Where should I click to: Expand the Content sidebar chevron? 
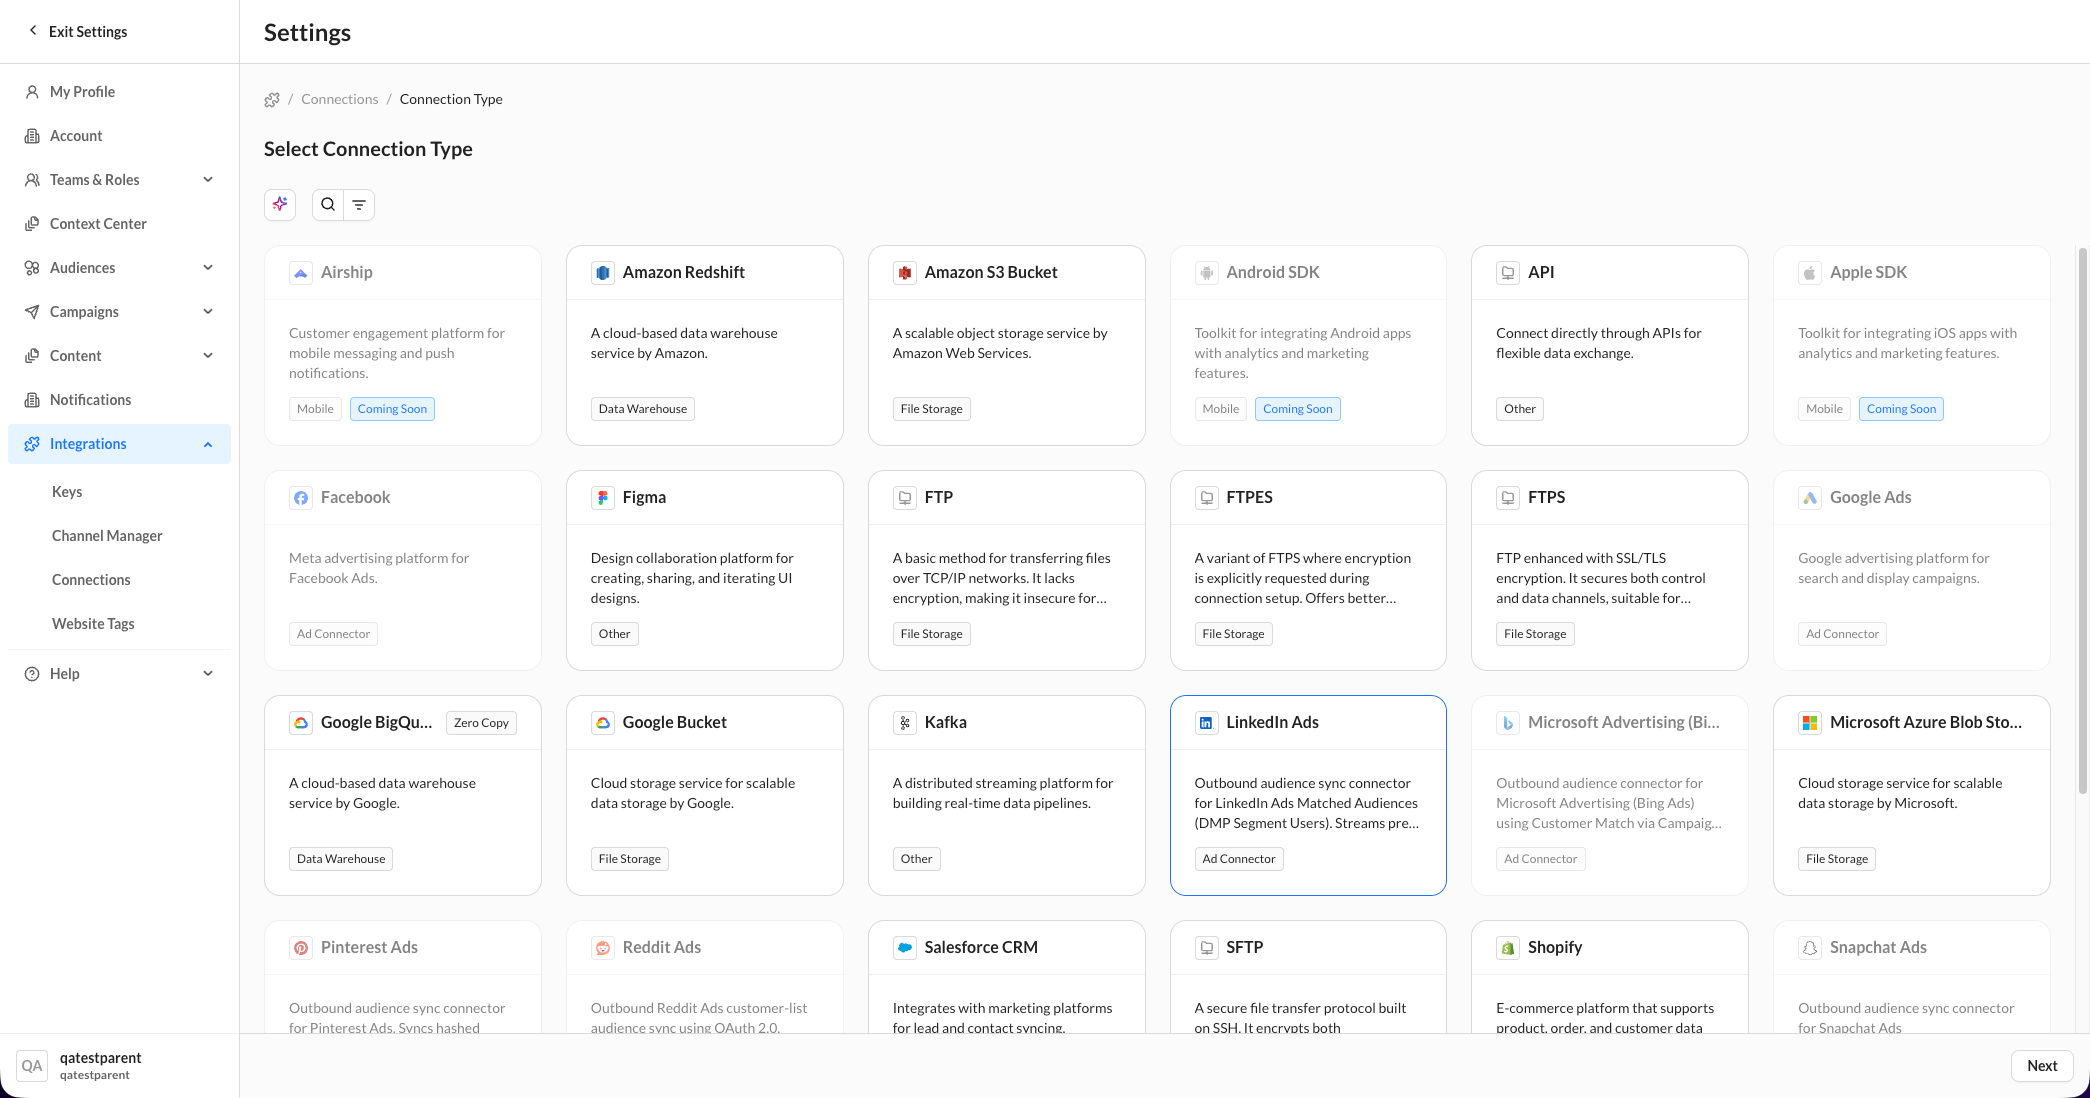tap(208, 356)
